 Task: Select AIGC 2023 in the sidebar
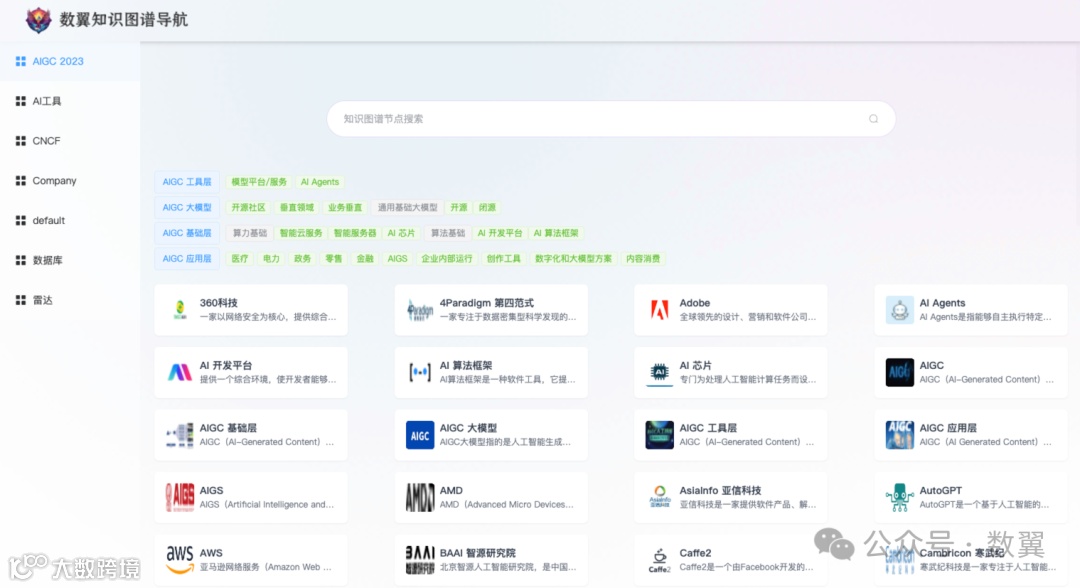70,61
